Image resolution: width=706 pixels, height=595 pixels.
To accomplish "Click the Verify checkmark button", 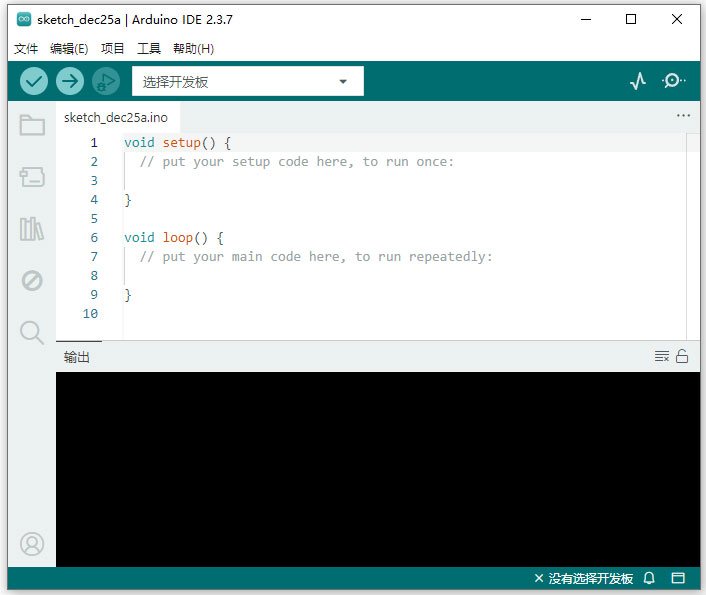I will (34, 82).
